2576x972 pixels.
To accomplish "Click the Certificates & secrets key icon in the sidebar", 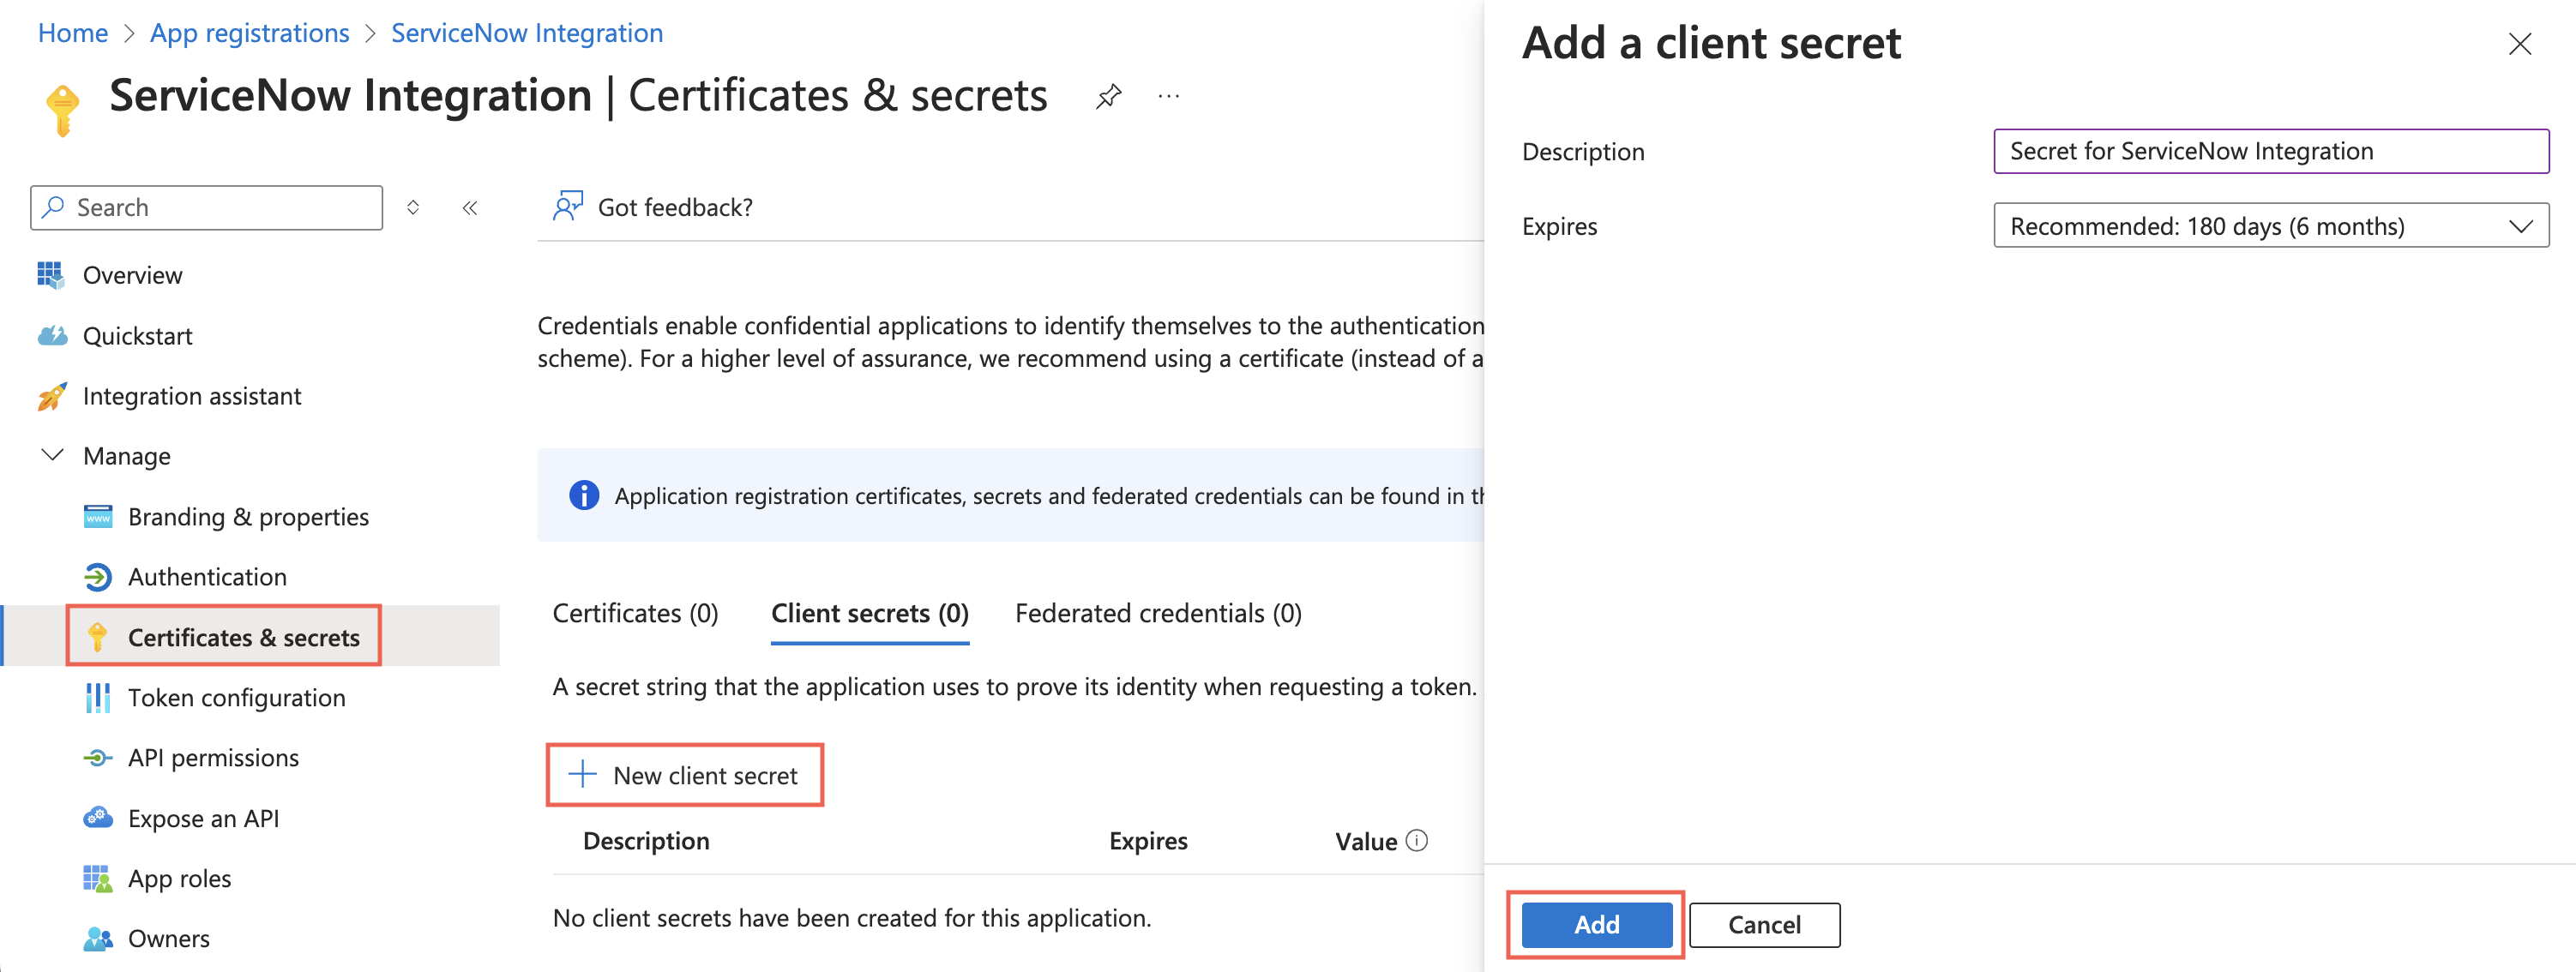I will pos(97,637).
